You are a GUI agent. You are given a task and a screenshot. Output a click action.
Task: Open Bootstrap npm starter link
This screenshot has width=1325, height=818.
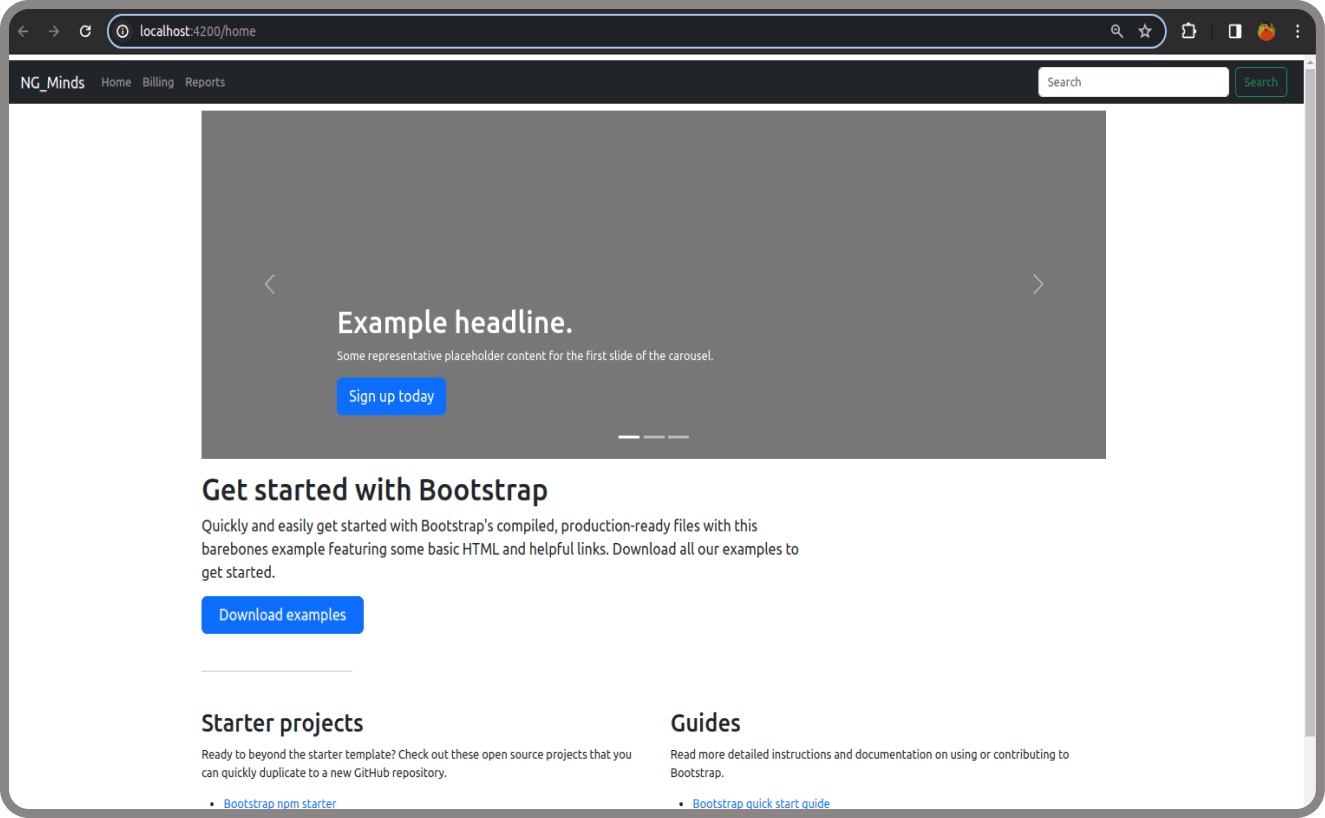point(280,804)
